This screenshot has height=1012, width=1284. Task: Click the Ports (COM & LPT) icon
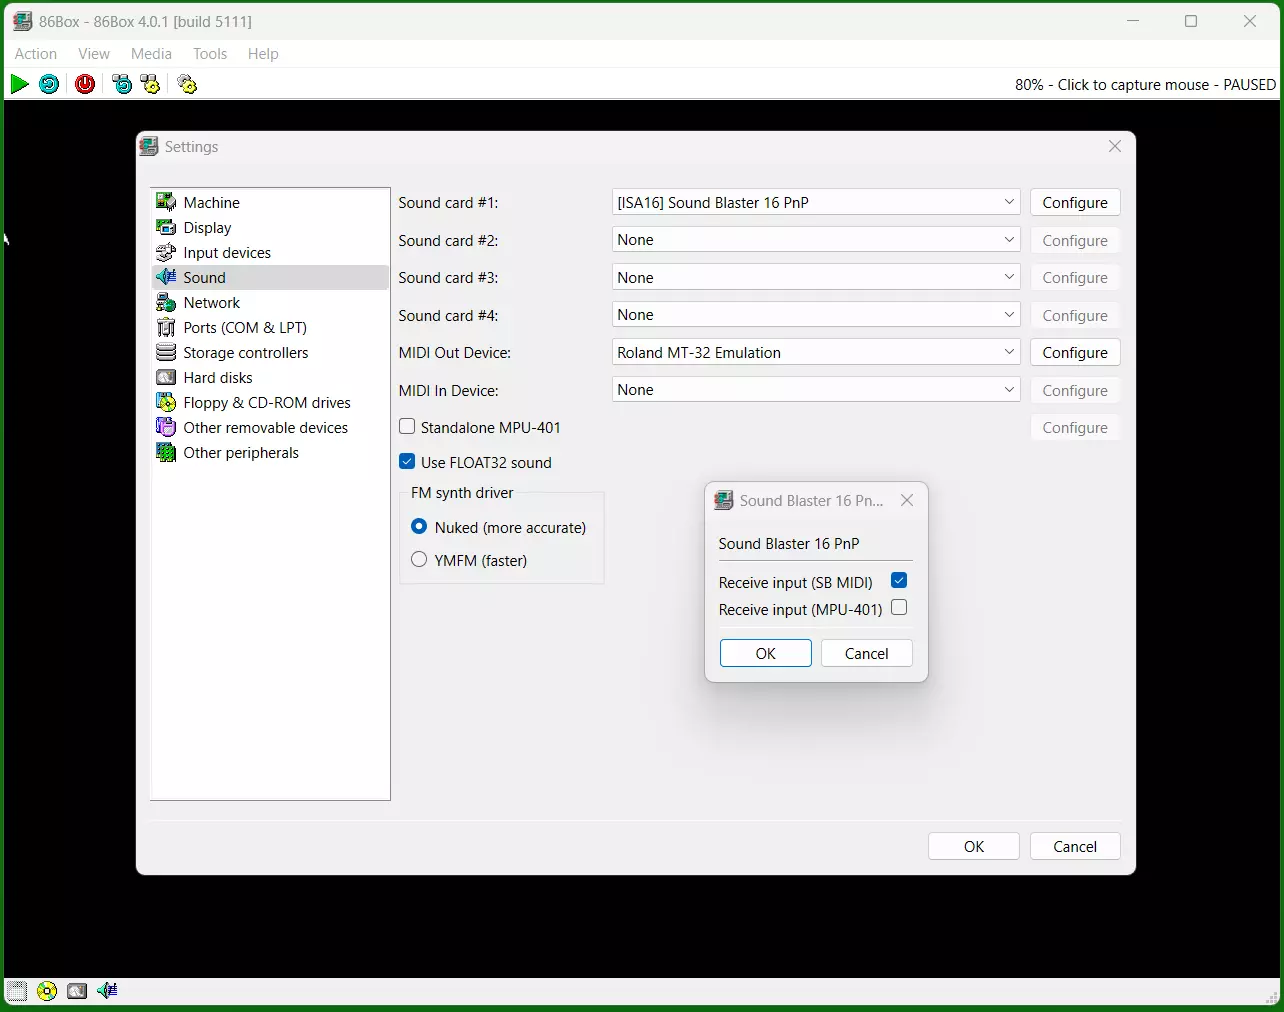pyautogui.click(x=166, y=327)
